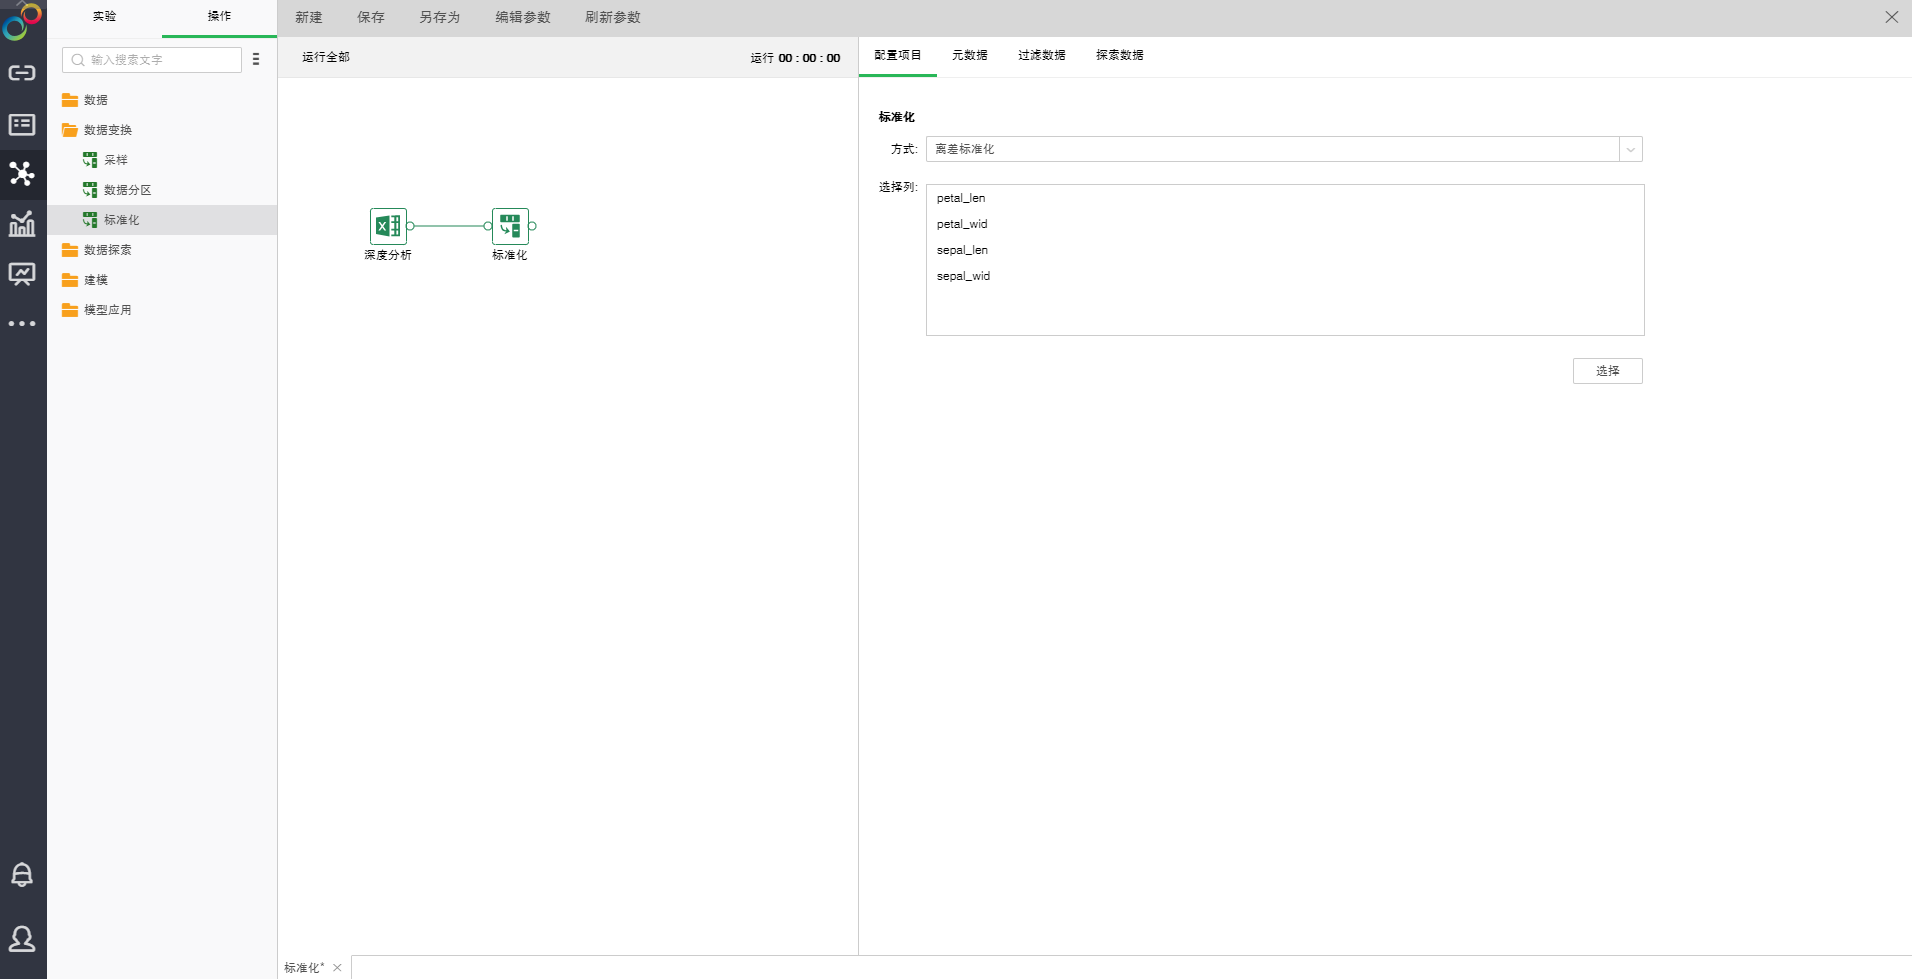Open the 方式 dropdown arrow
This screenshot has width=1912, height=979.
coord(1630,149)
